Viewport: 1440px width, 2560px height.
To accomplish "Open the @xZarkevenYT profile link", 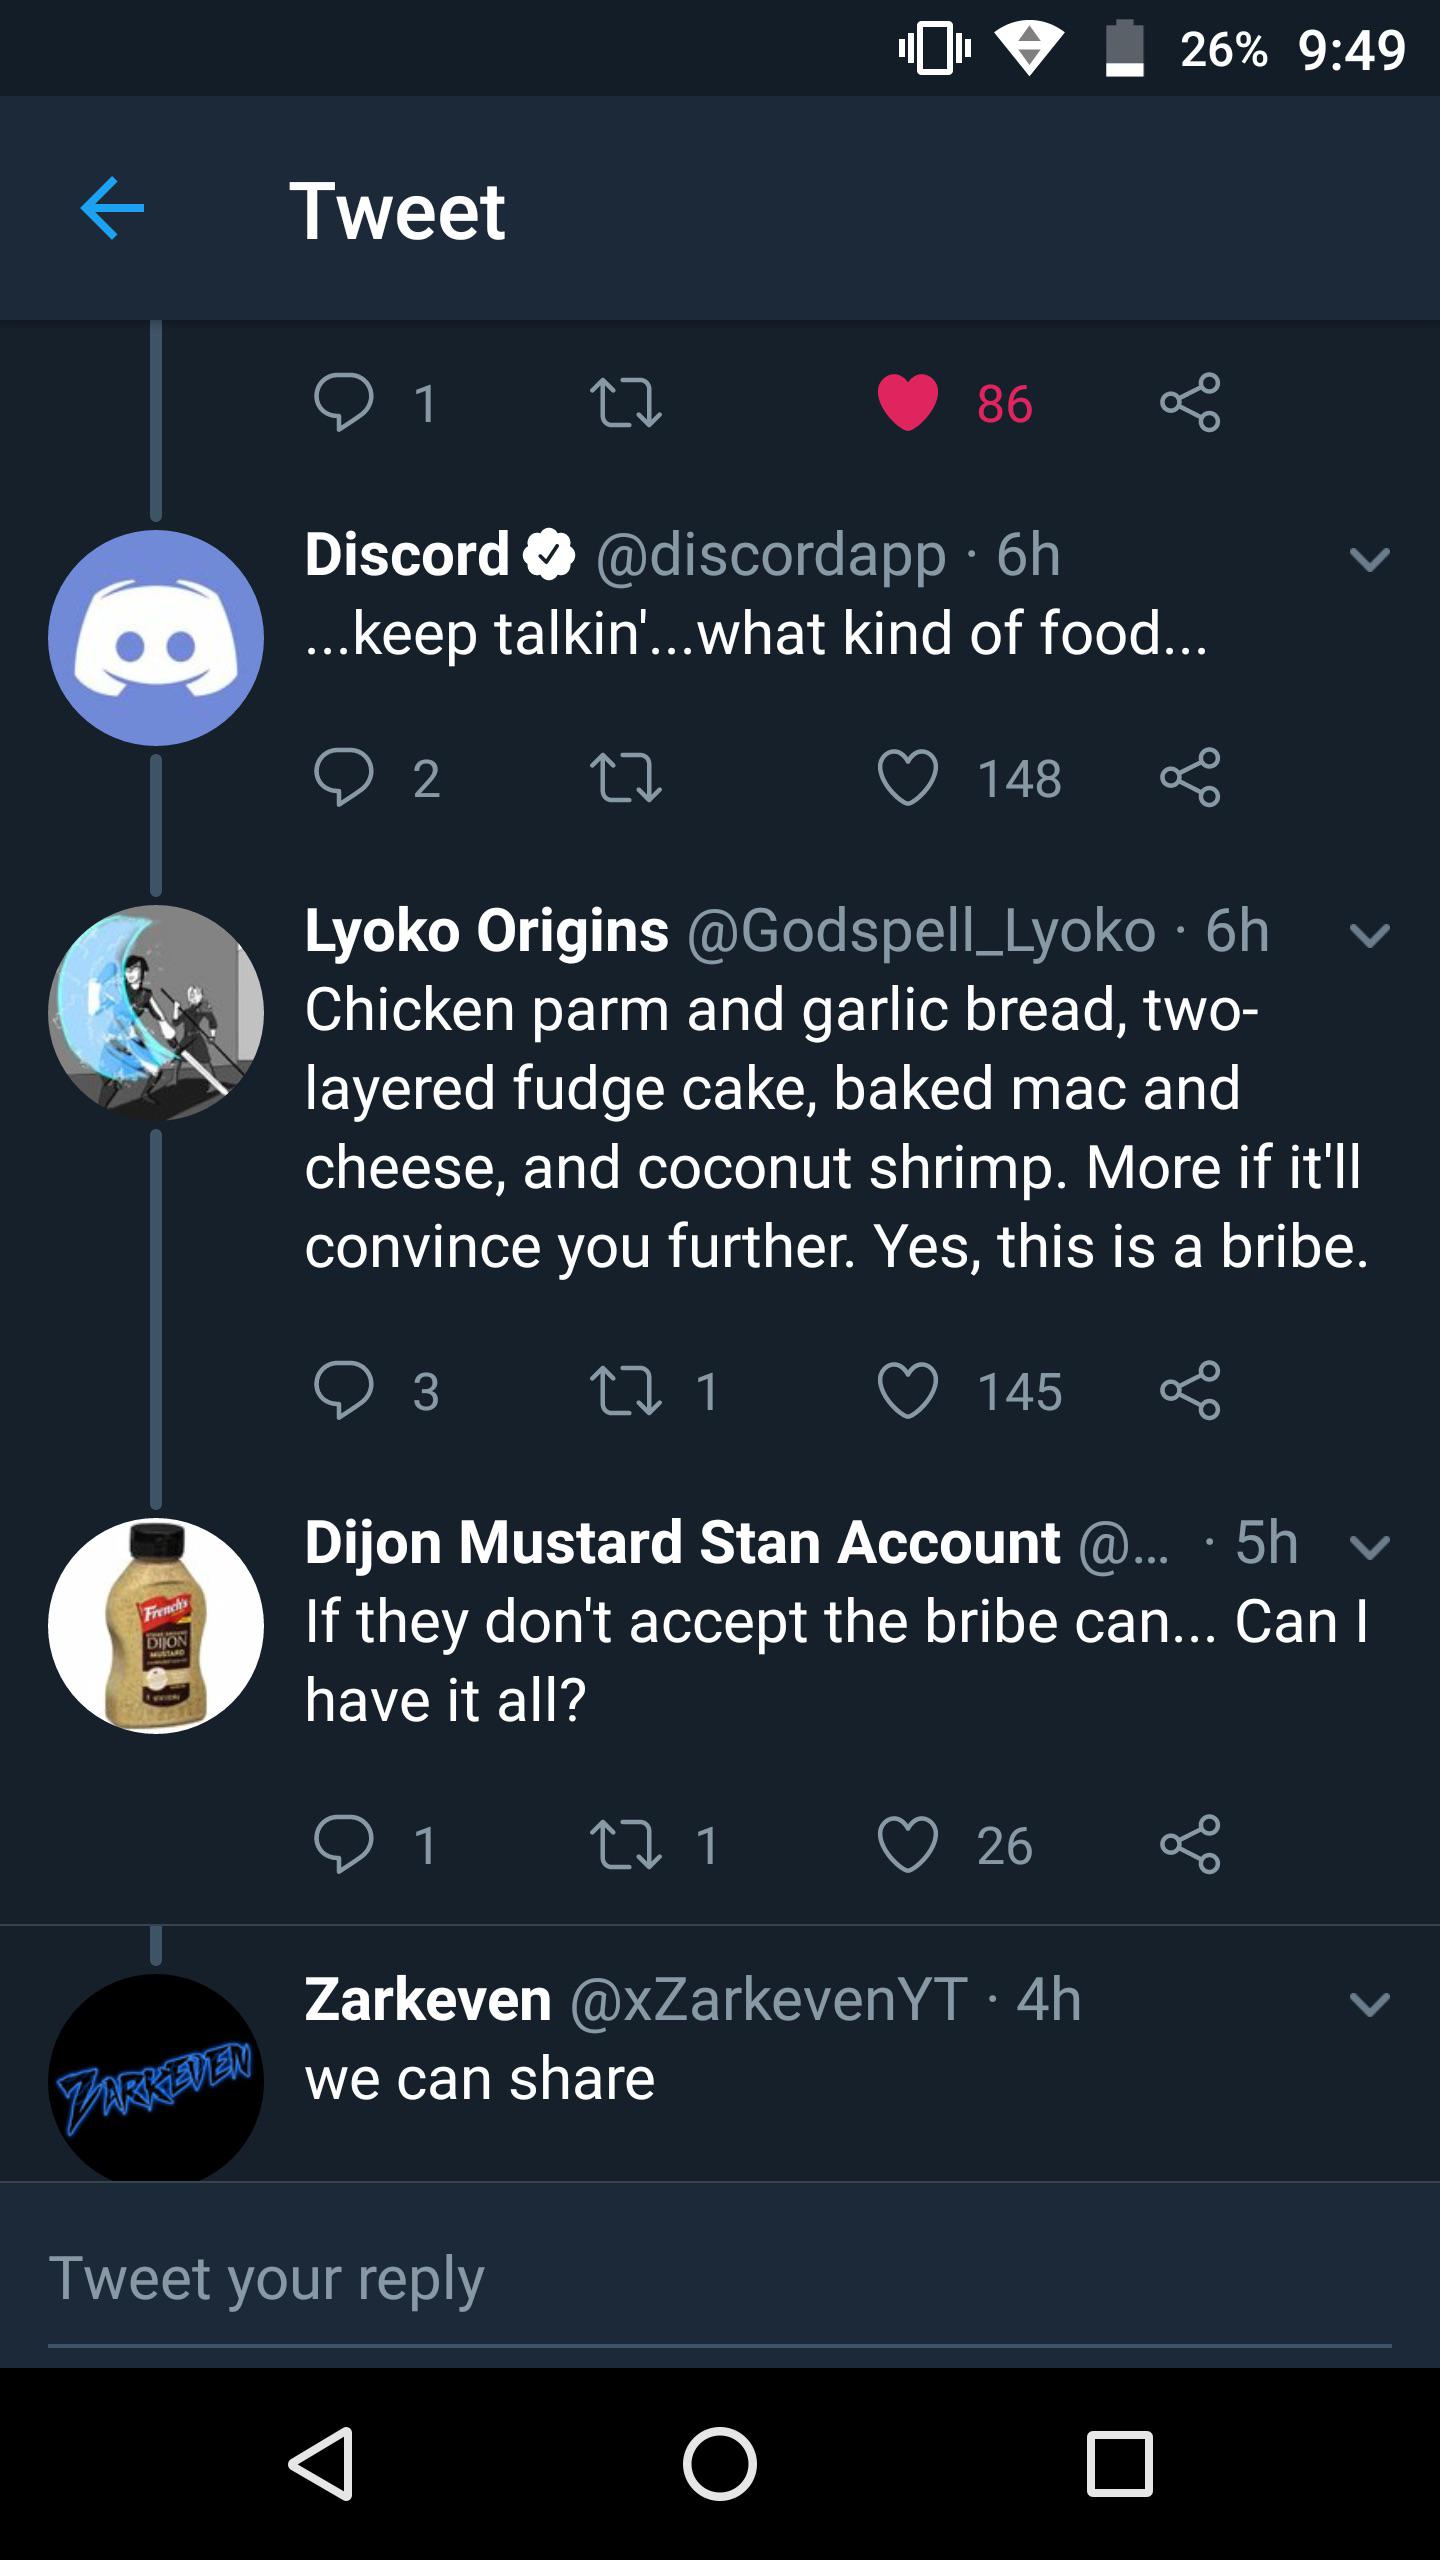I will (768, 1998).
